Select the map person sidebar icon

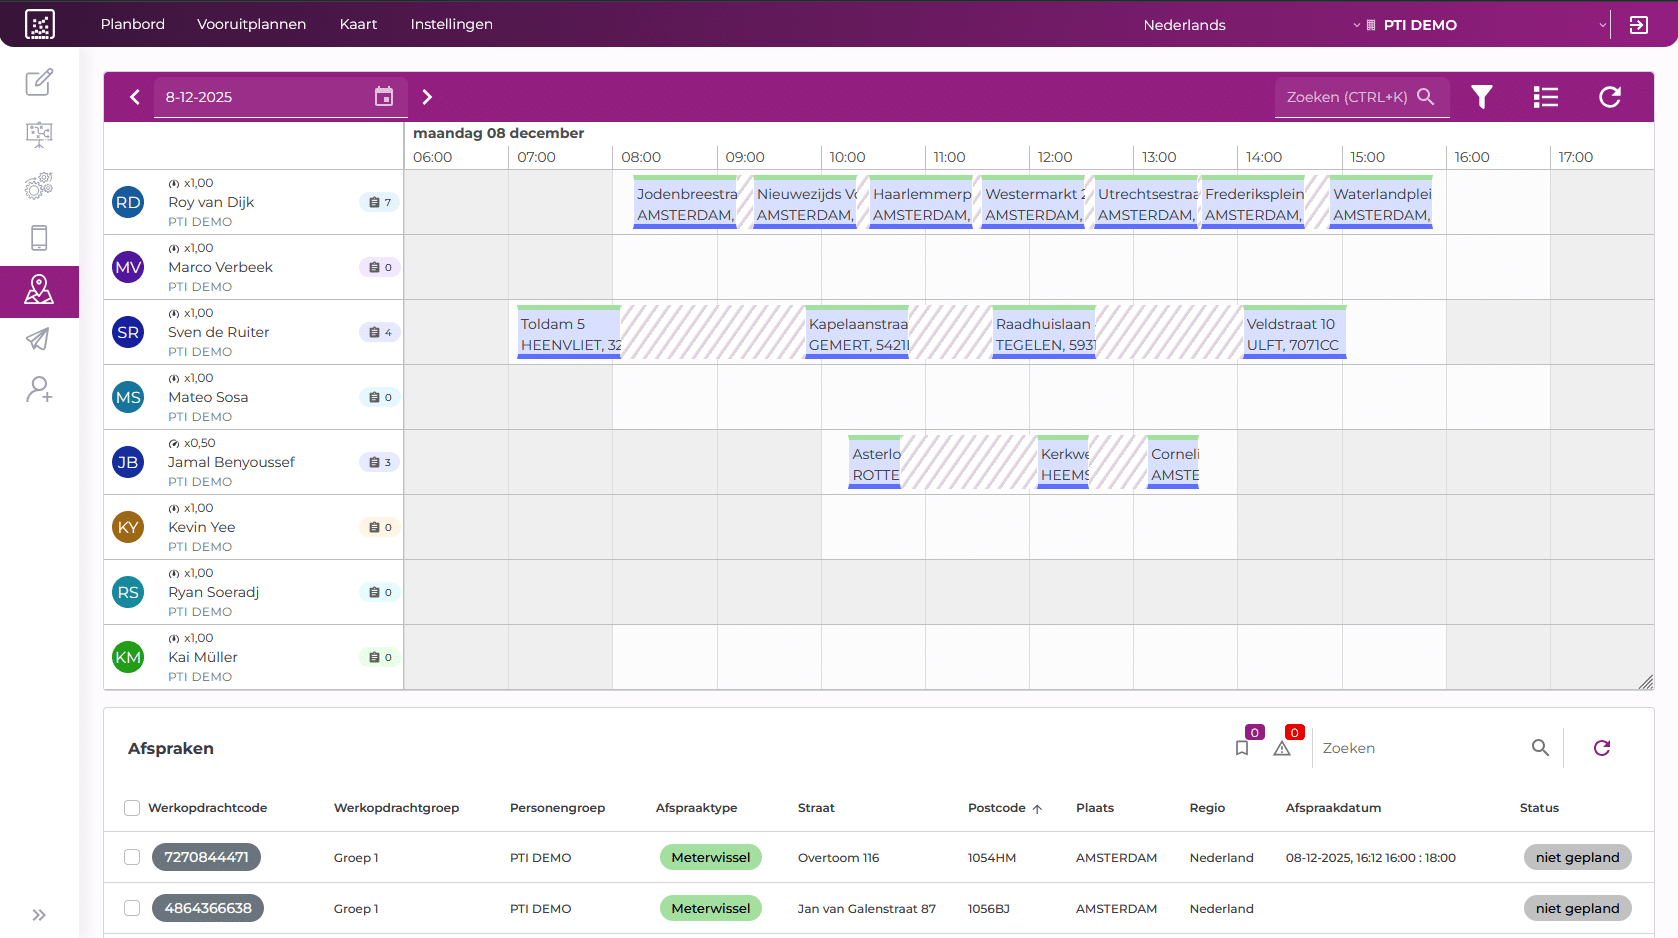point(39,290)
